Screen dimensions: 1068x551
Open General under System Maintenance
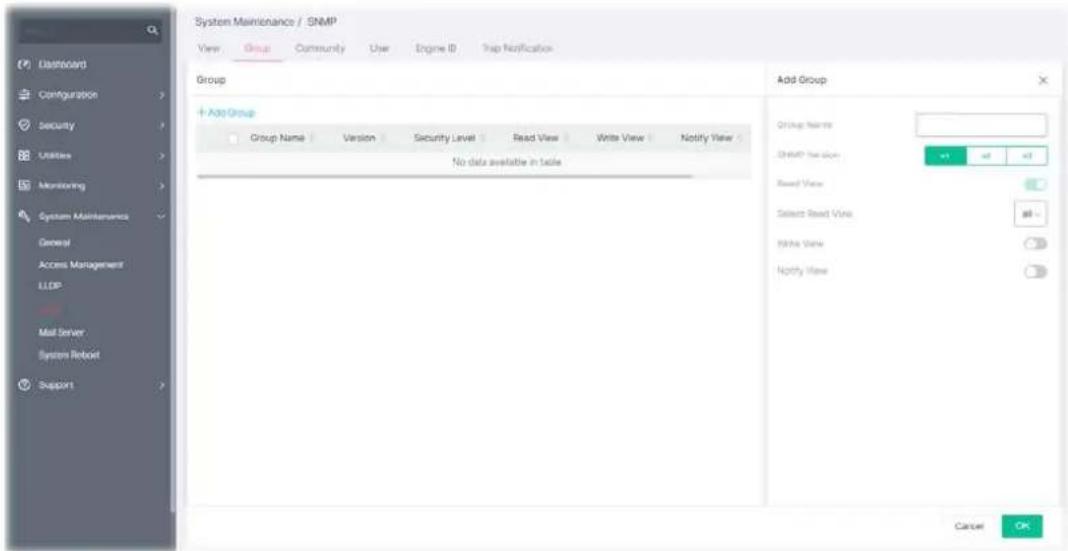(x=55, y=242)
